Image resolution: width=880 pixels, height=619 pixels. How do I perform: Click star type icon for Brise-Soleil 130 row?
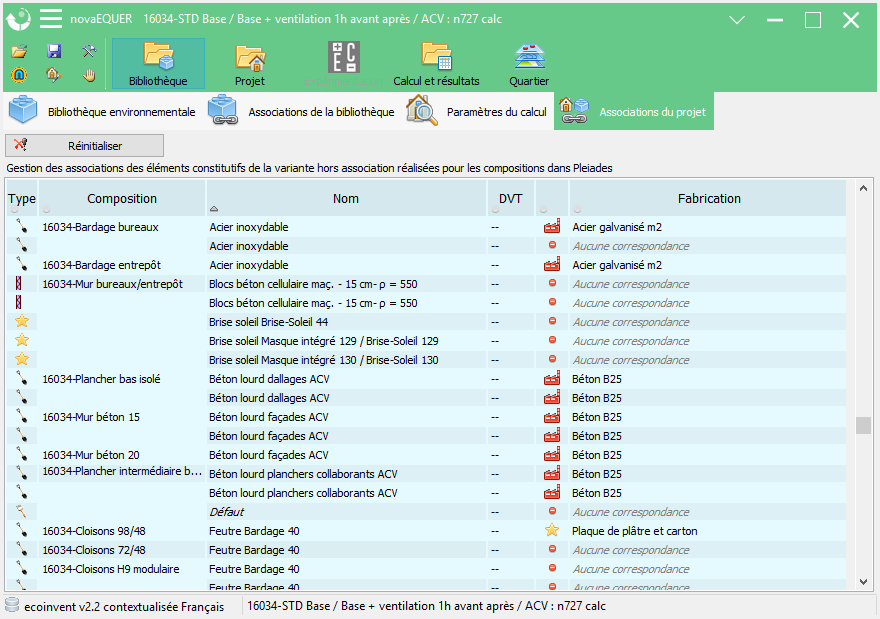pyautogui.click(x=22, y=359)
